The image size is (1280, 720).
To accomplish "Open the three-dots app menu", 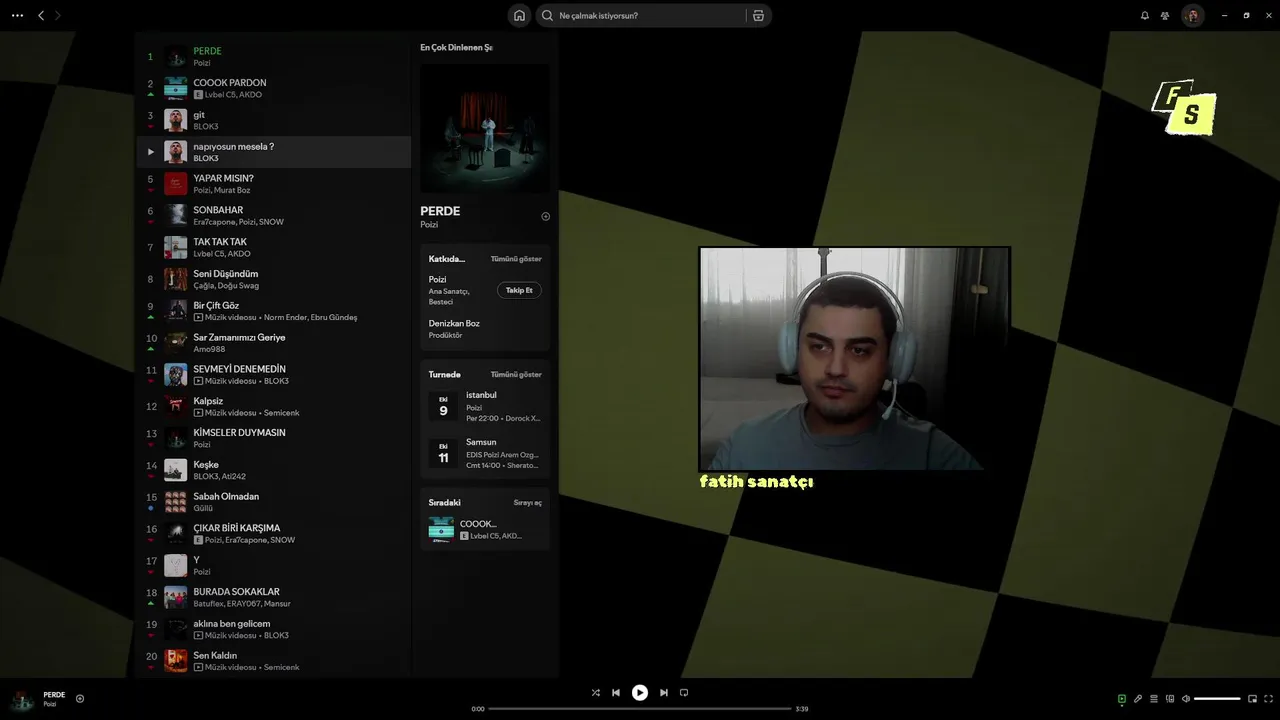I will tap(17, 15).
